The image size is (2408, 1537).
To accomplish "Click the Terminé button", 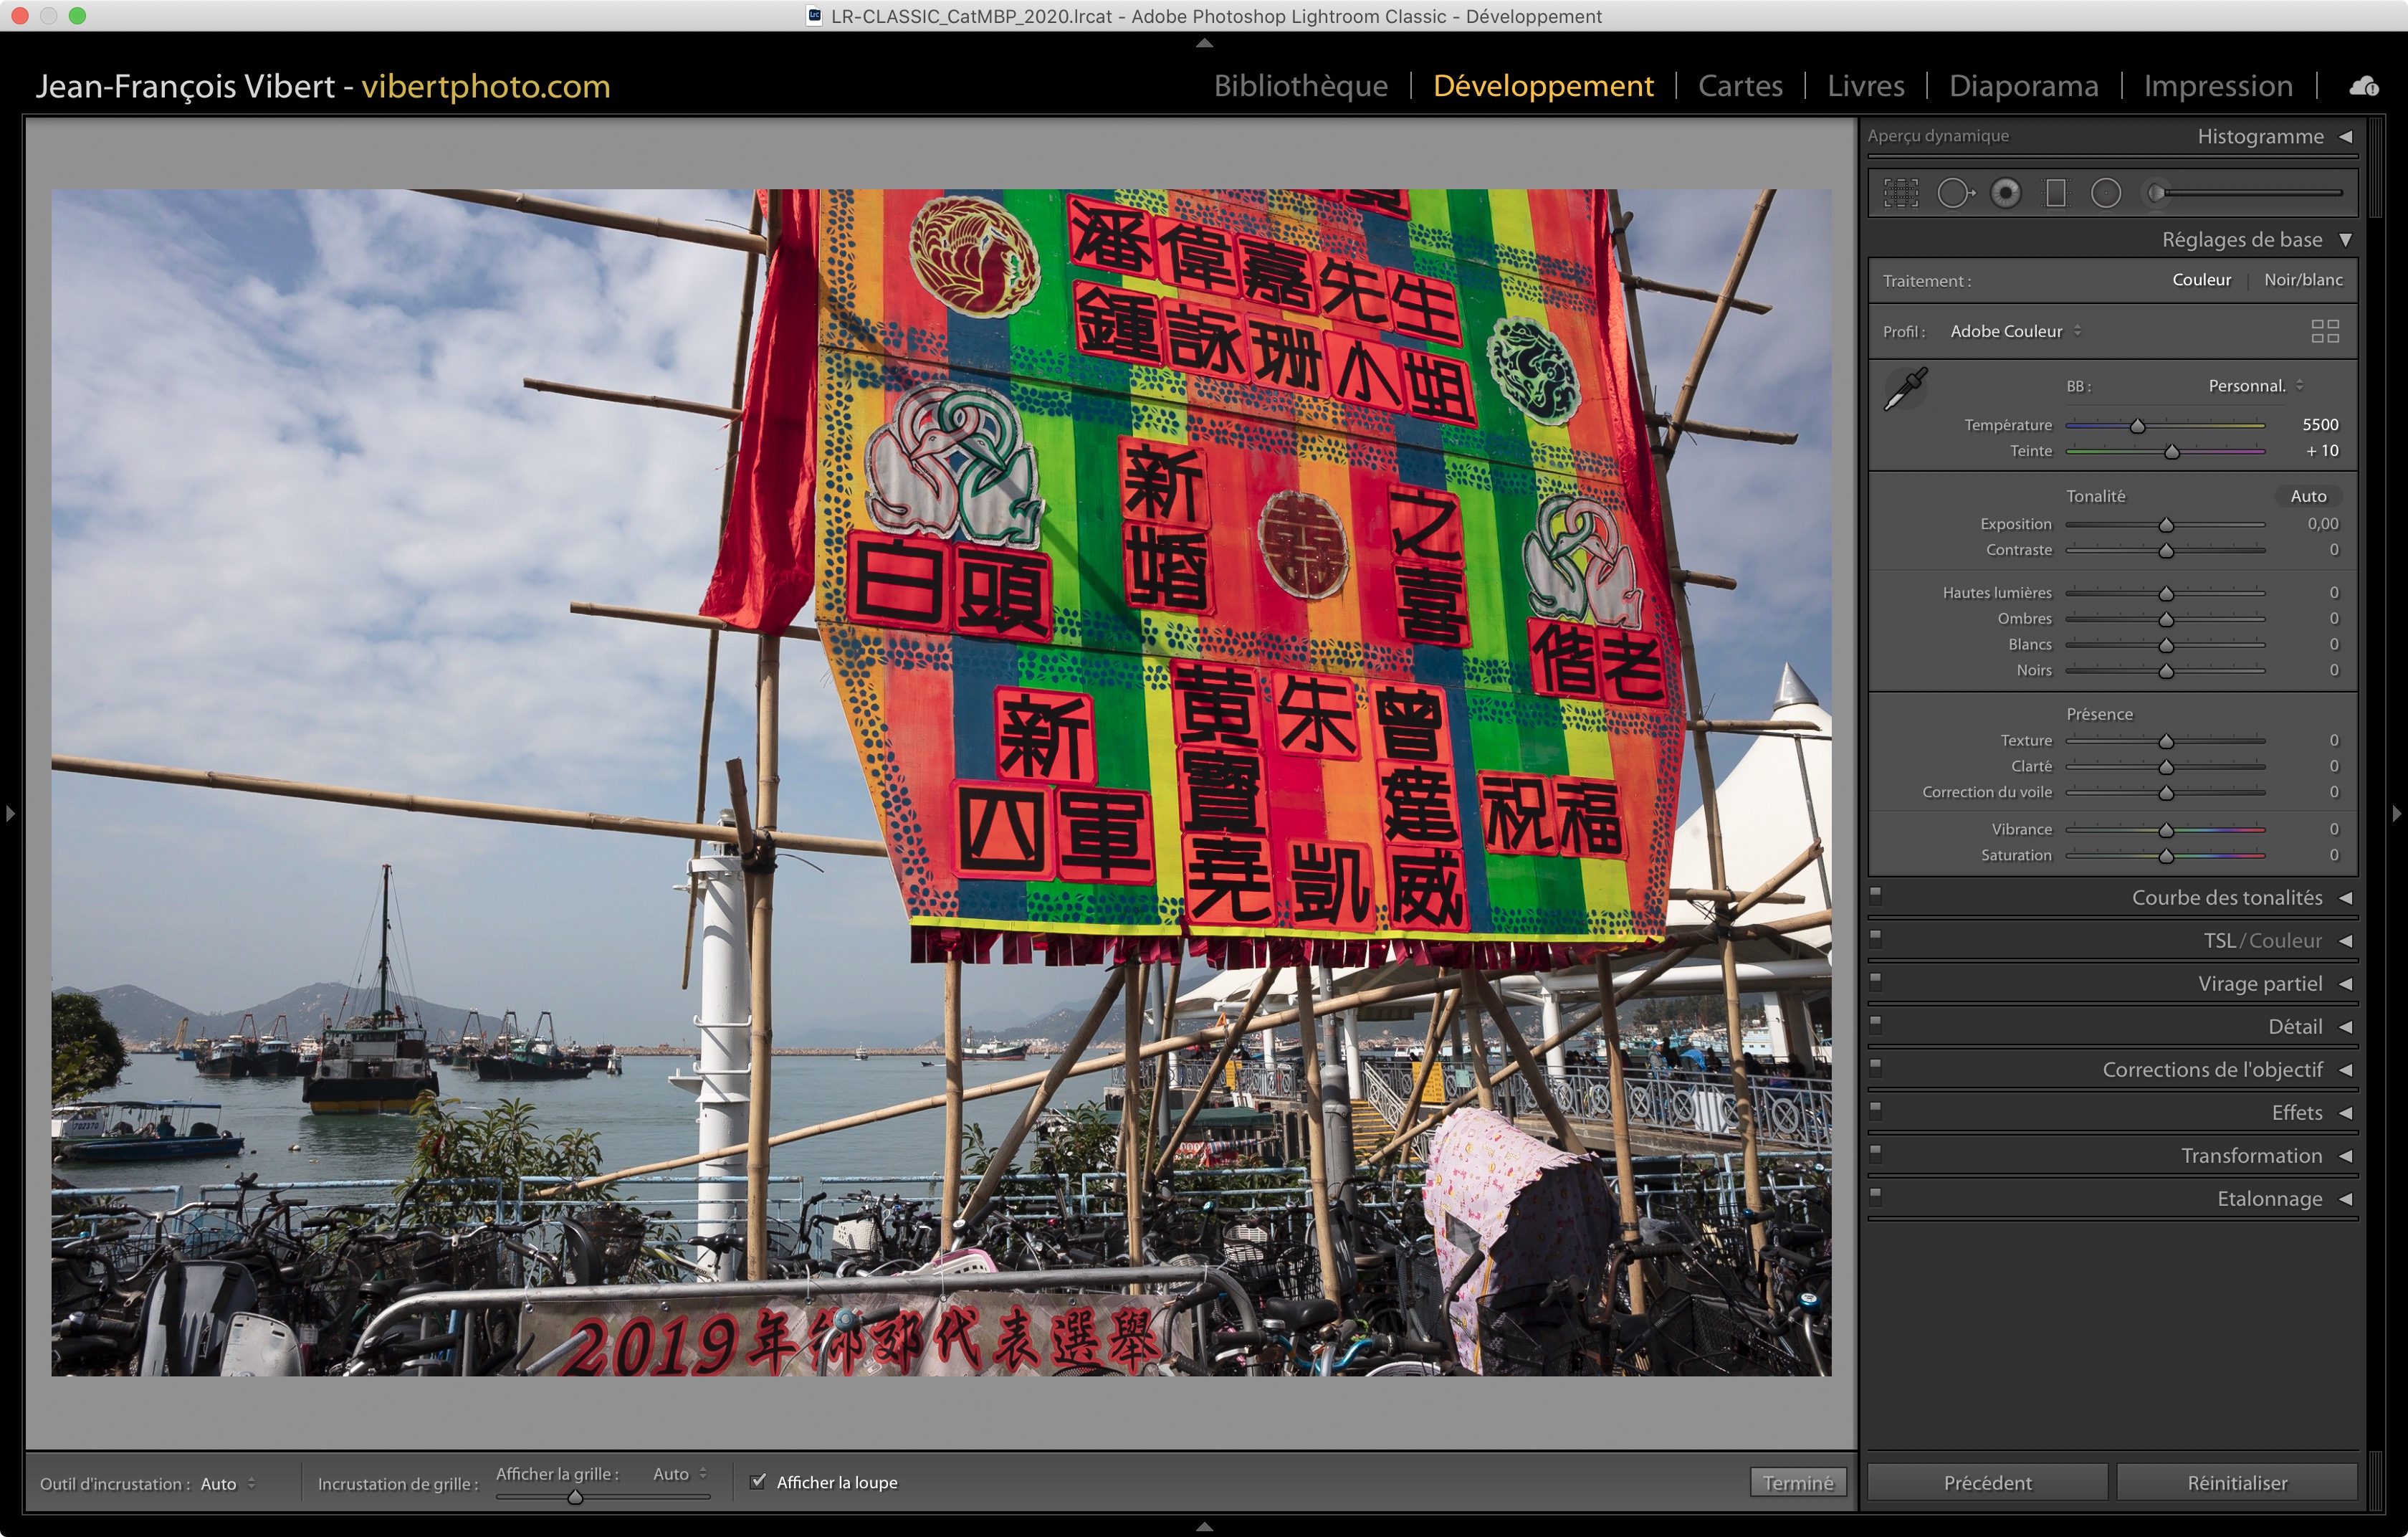I will 1797,1482.
